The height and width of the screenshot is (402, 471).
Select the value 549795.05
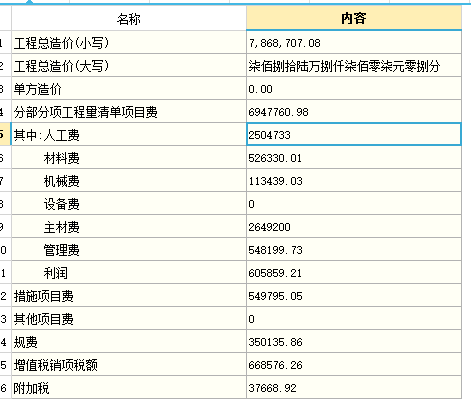point(354,295)
